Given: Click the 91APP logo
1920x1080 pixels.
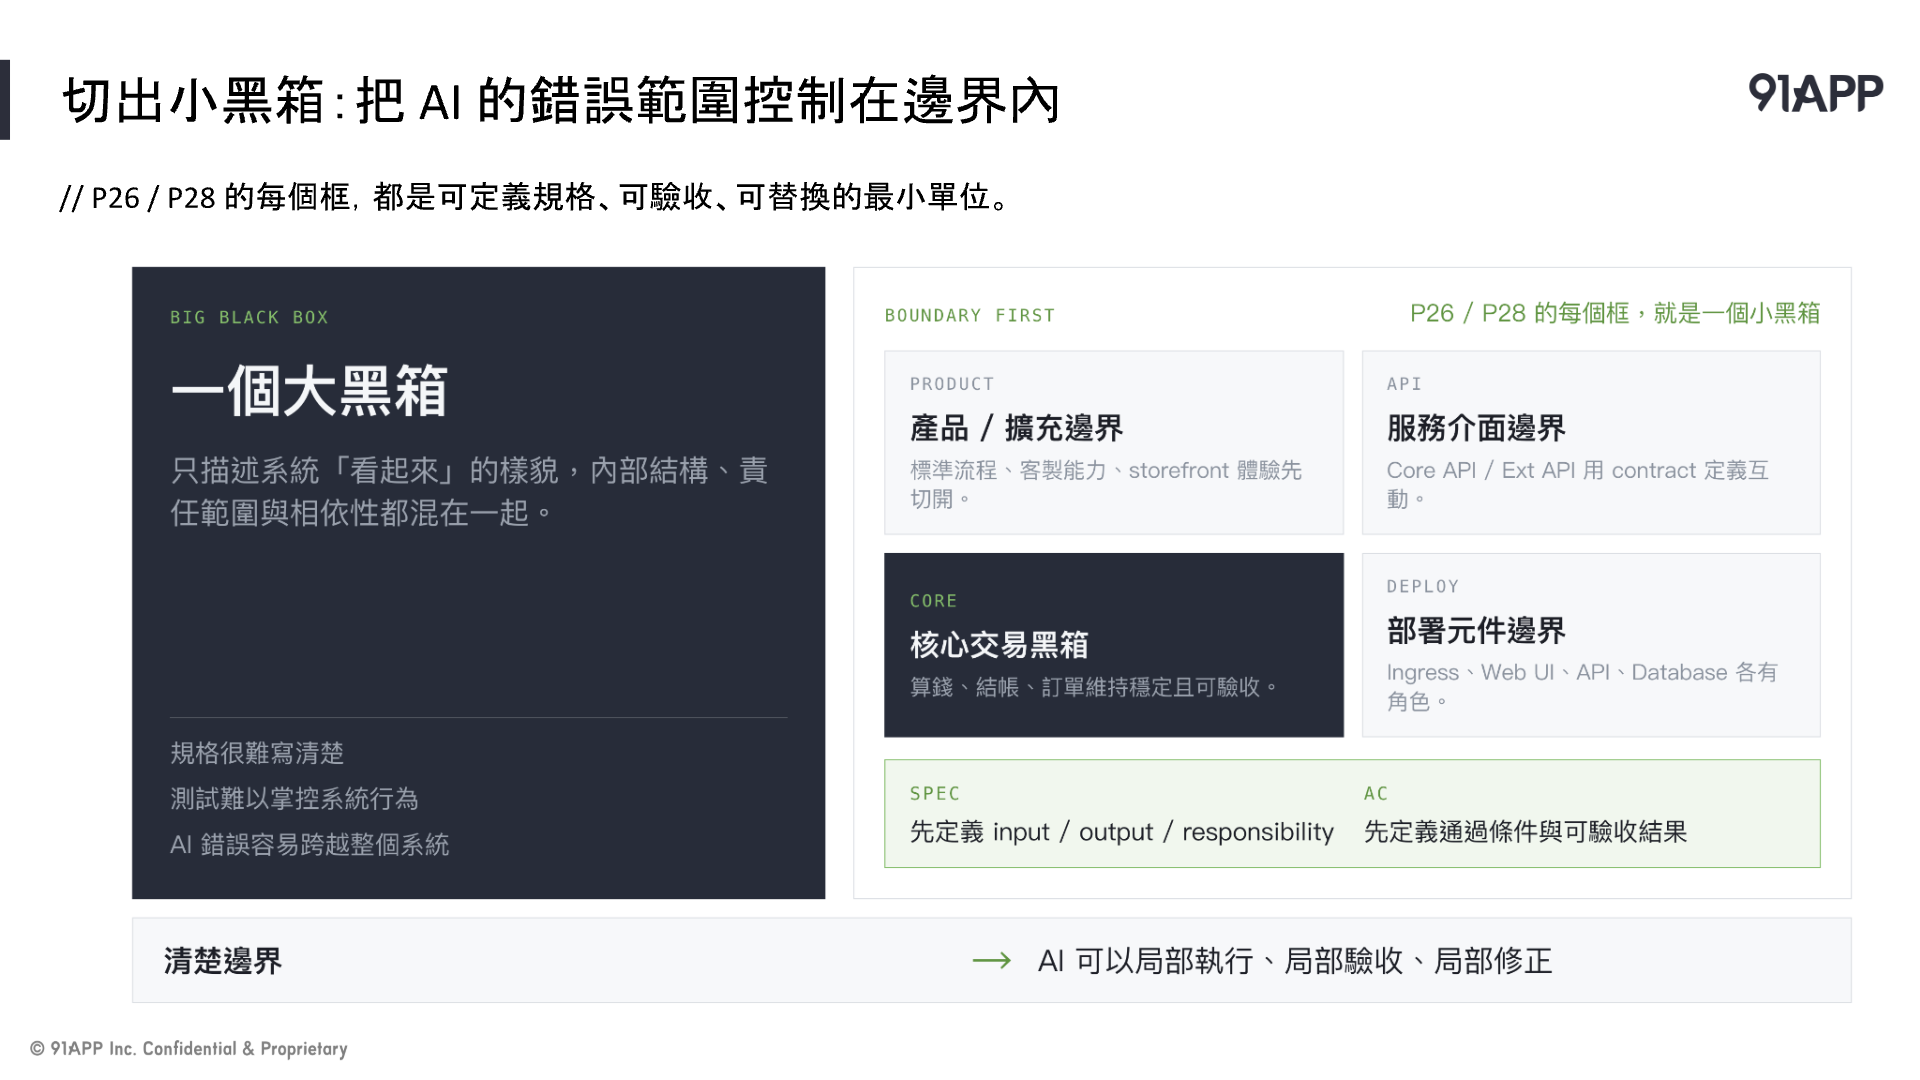Looking at the screenshot, I should click(x=1815, y=93).
